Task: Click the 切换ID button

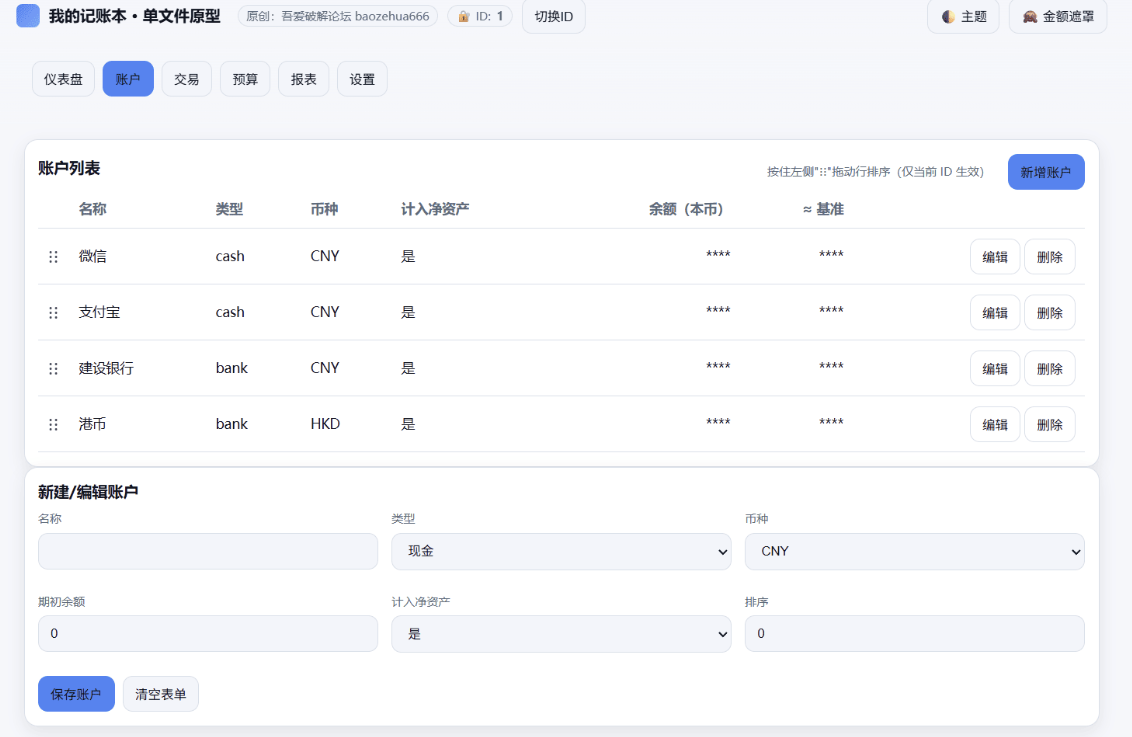Action: 553,16
